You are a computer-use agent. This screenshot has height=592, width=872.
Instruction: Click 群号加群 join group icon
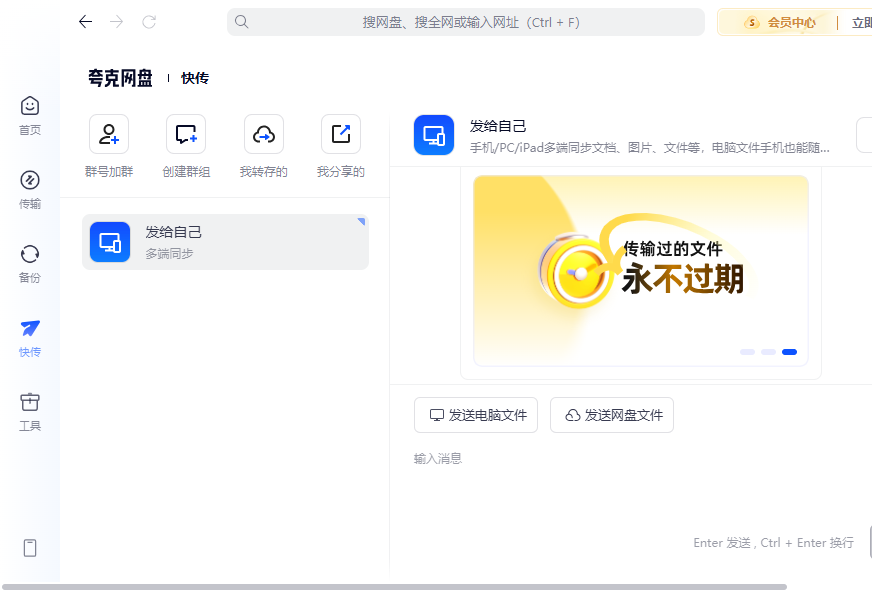109,134
